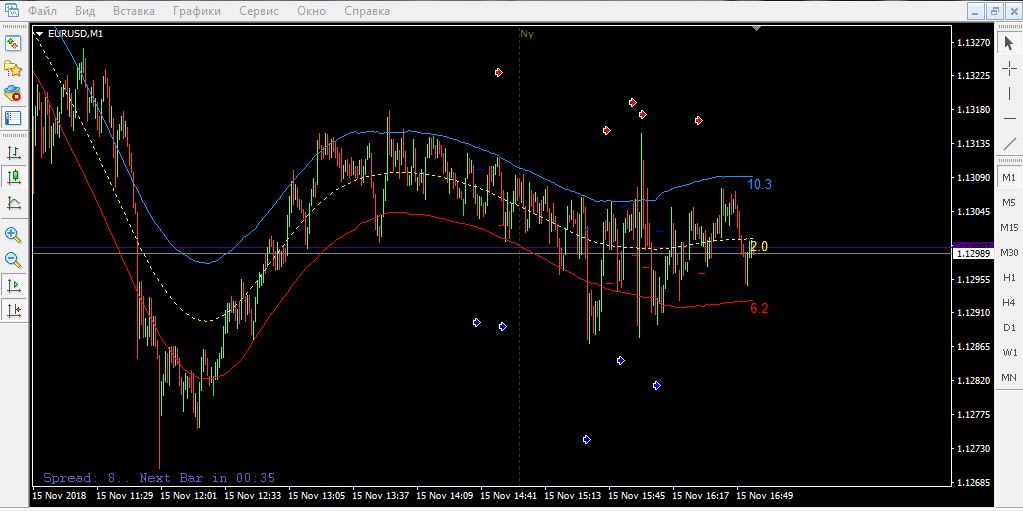Select the Horizontal Line drawing tool

(1009, 118)
